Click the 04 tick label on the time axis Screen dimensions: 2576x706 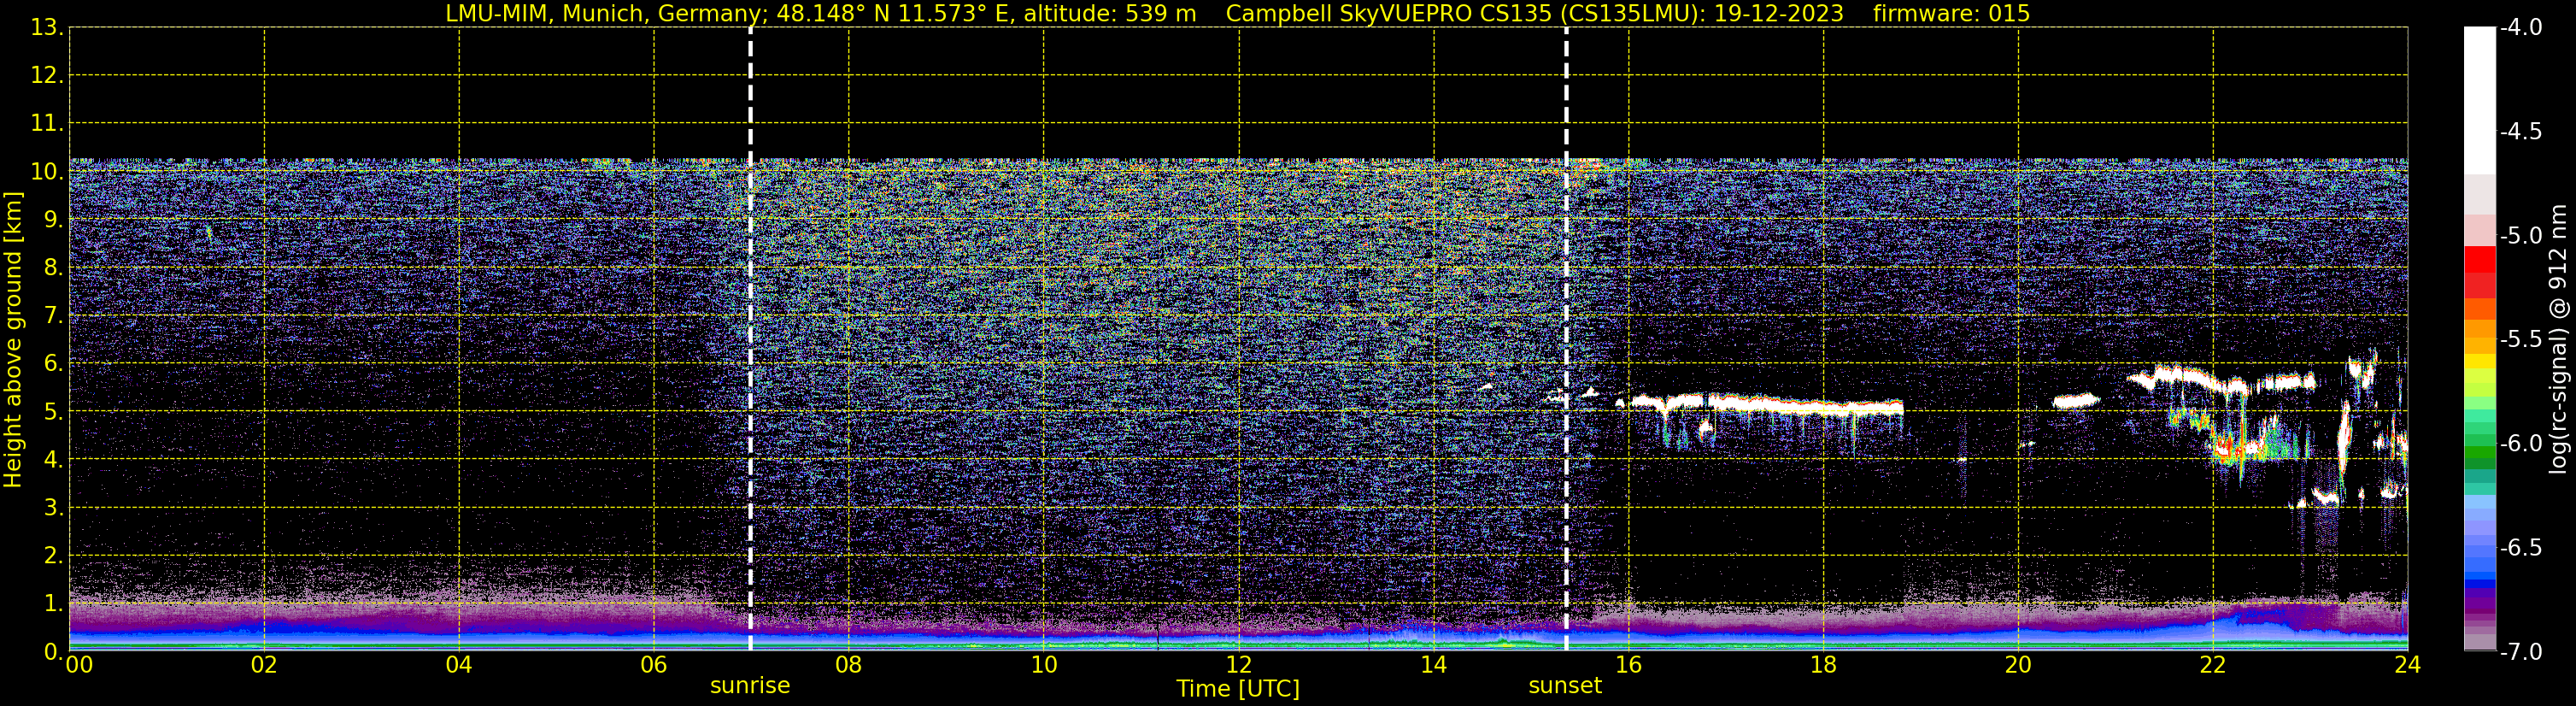459,665
